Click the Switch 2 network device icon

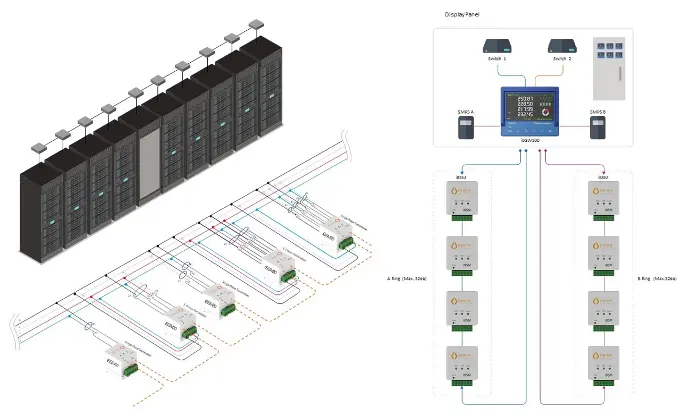point(563,46)
